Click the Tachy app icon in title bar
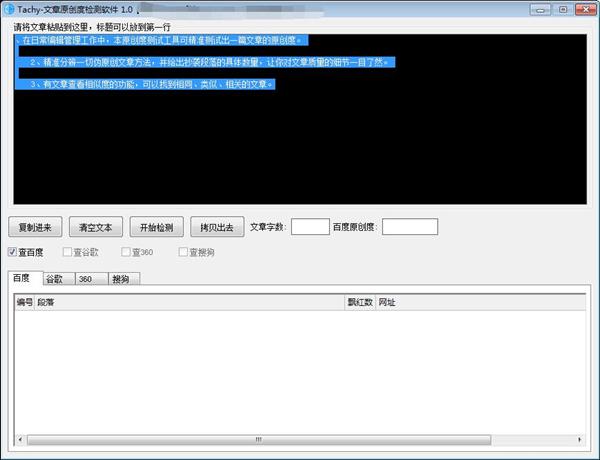This screenshot has height=460, width=600. (x=9, y=9)
